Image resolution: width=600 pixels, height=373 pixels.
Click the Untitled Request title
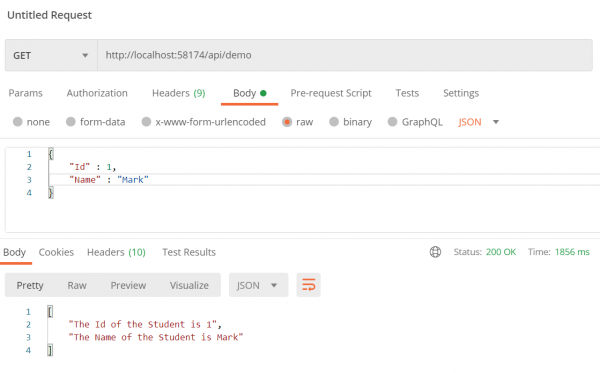(49, 15)
